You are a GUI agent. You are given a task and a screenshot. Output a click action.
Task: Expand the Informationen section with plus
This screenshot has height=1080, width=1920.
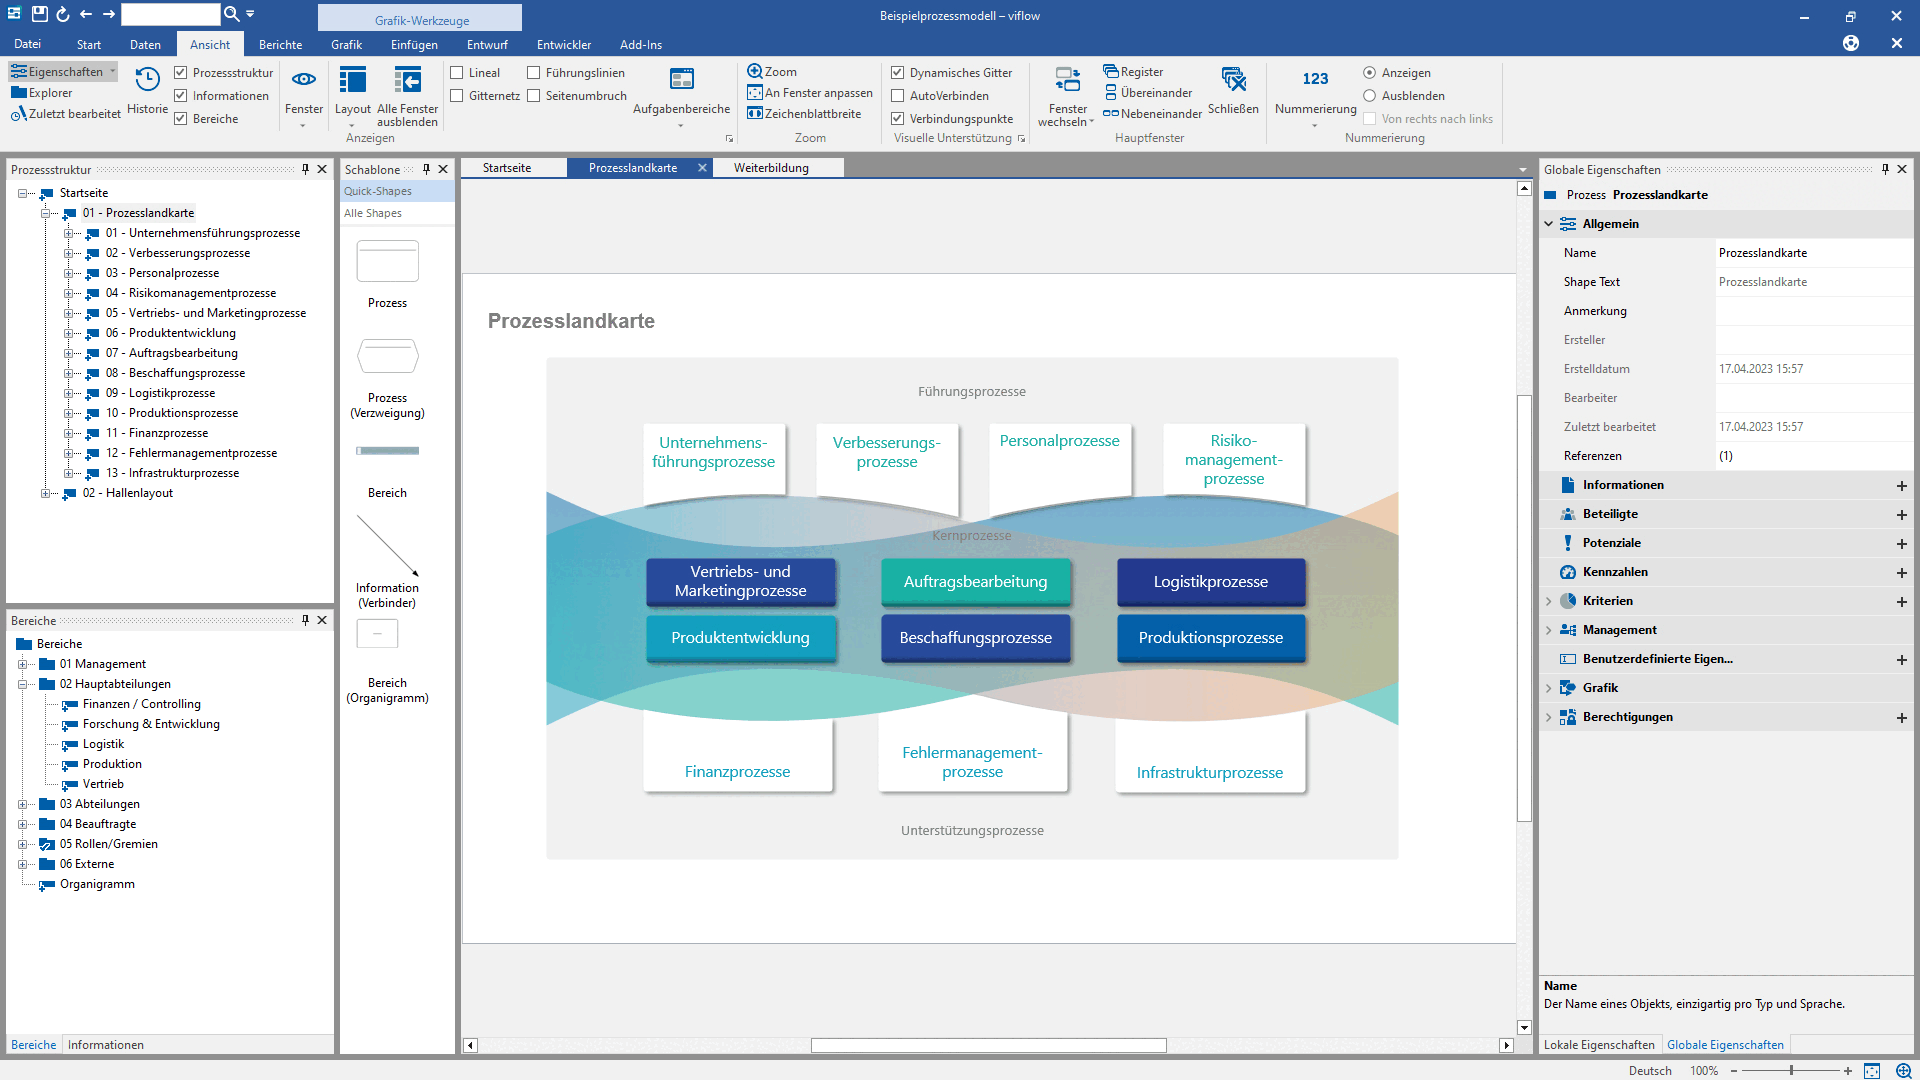pyautogui.click(x=1901, y=486)
